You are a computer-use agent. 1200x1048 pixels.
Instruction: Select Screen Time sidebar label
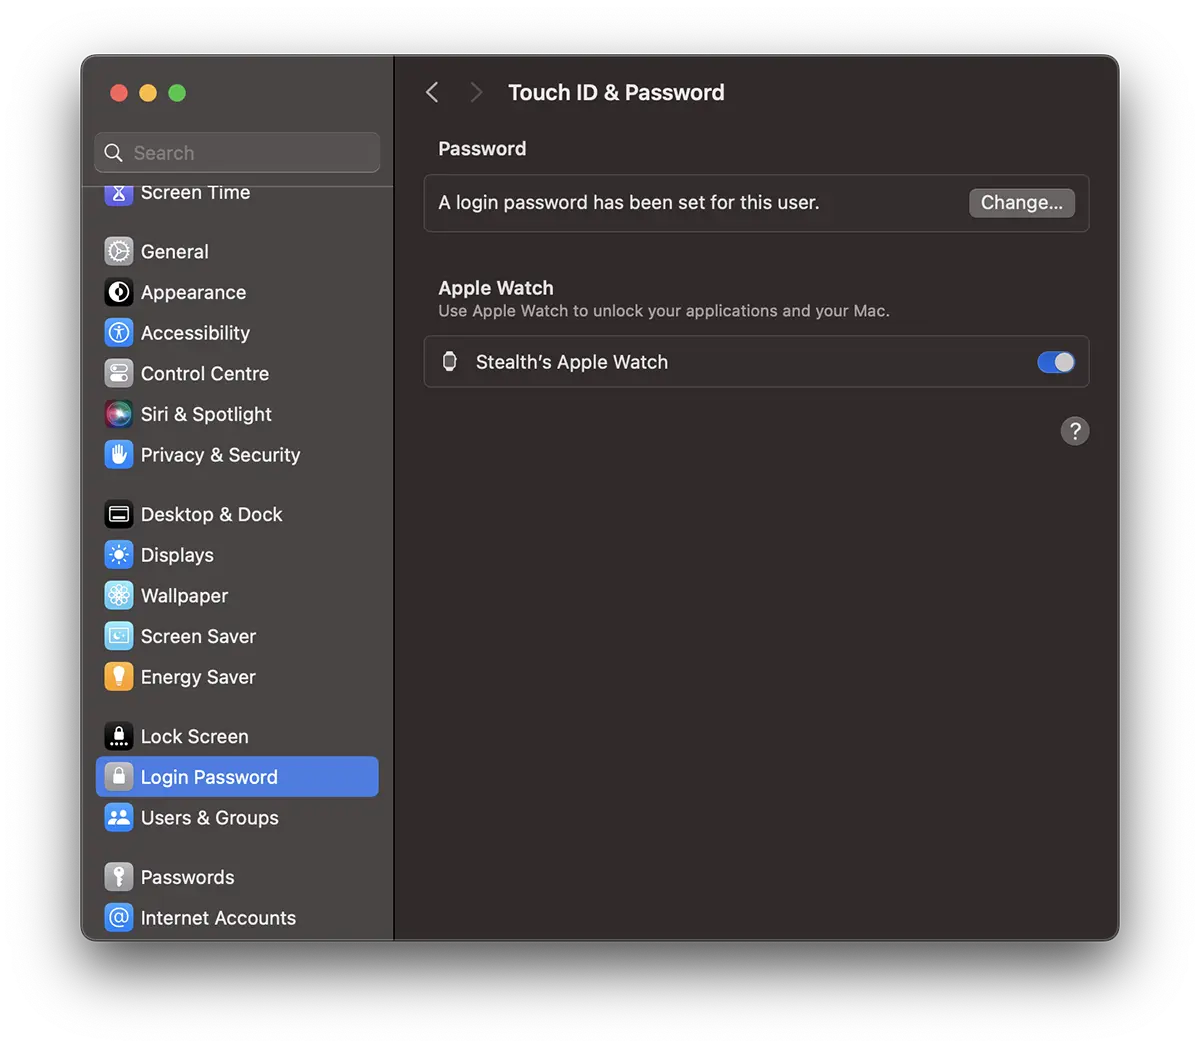coord(195,193)
